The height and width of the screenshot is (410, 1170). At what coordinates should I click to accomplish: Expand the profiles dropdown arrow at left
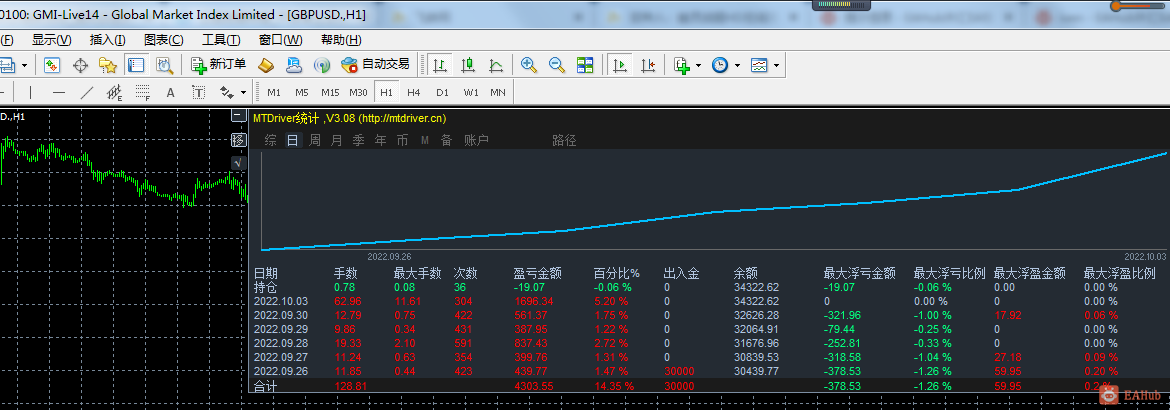point(25,66)
